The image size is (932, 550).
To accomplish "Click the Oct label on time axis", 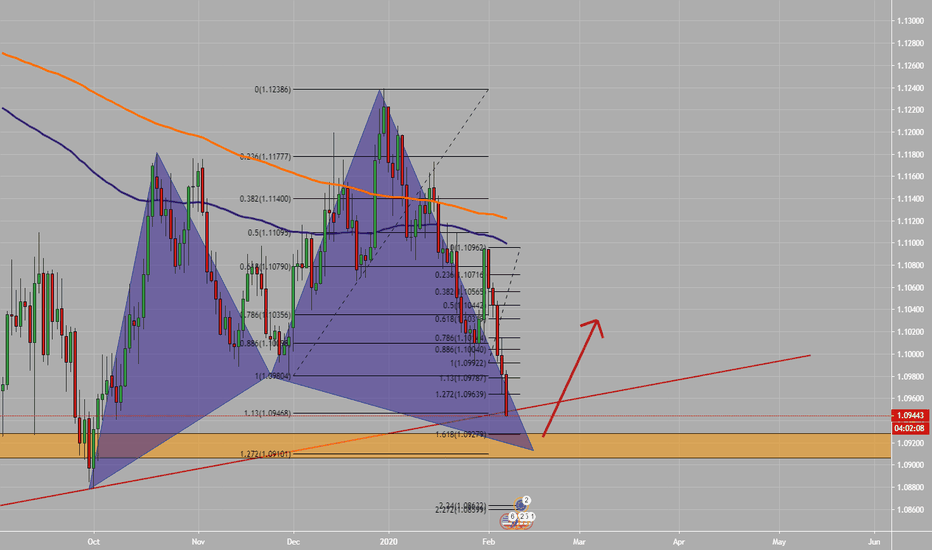I will (x=93, y=542).
